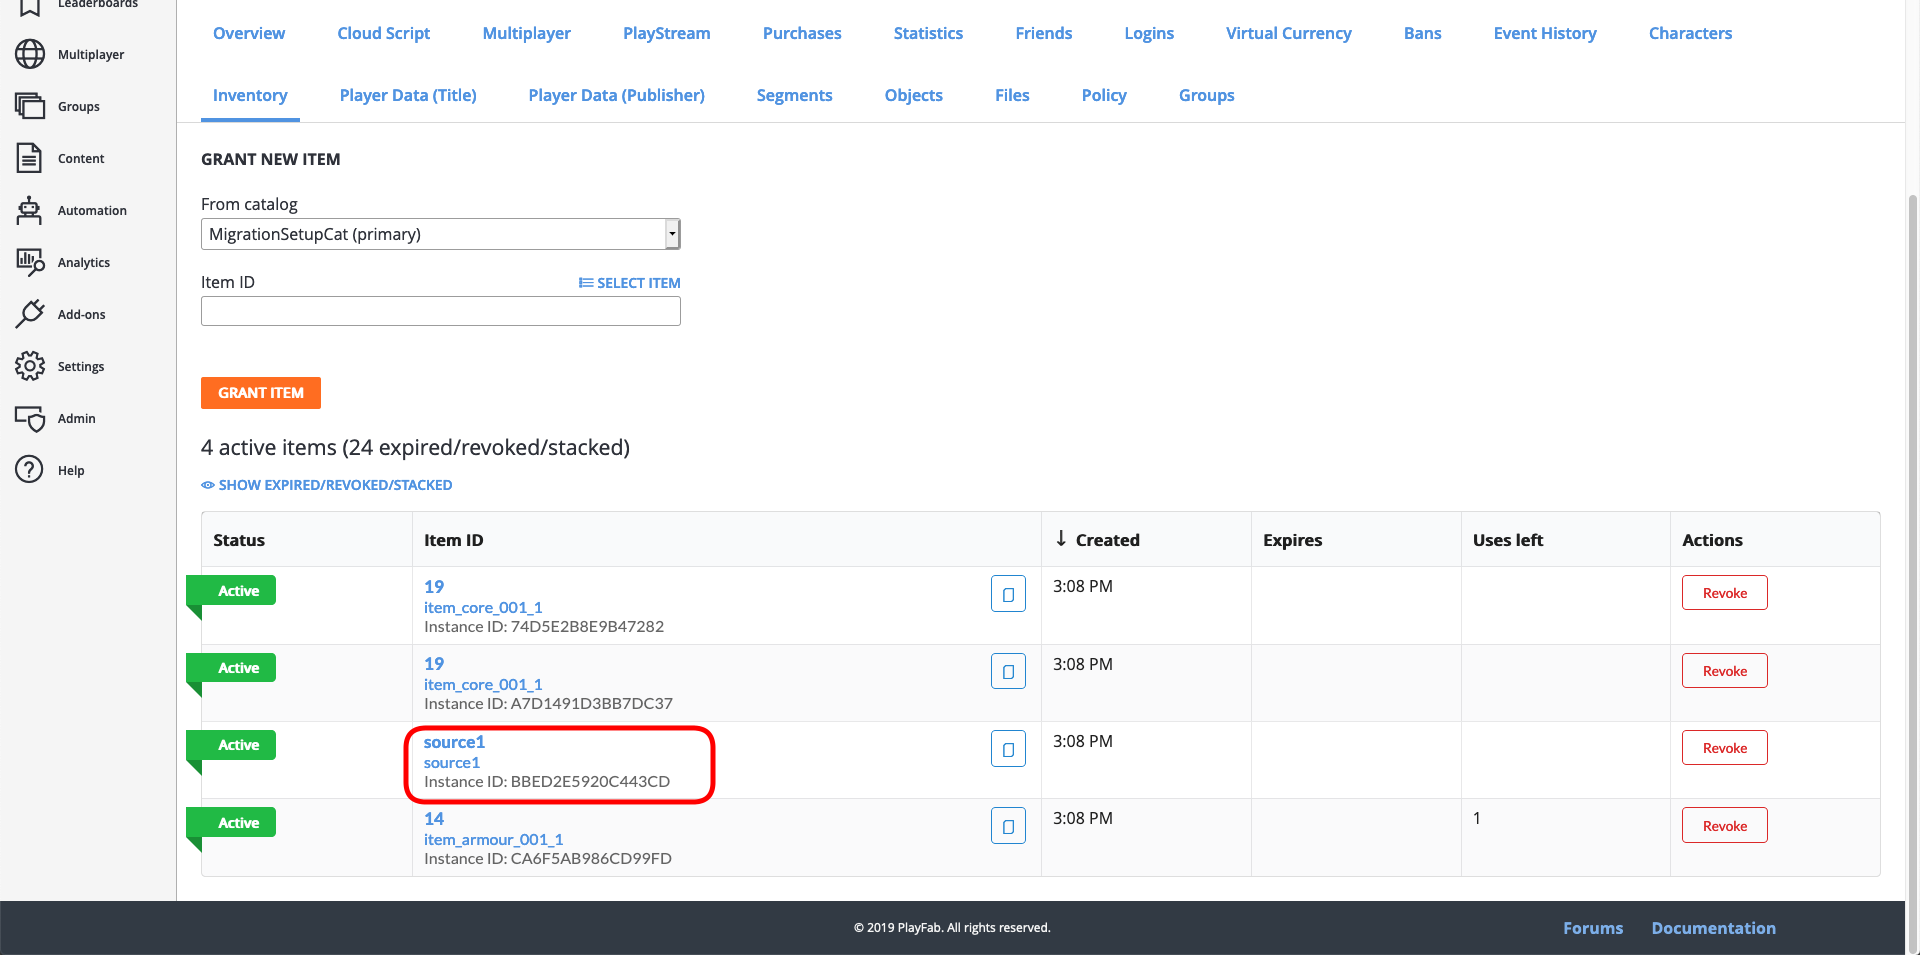Copy instance ID A7D1491D3BB7DC37 with clipboard icon
Image resolution: width=1920 pixels, height=956 pixels.
click(x=1008, y=671)
